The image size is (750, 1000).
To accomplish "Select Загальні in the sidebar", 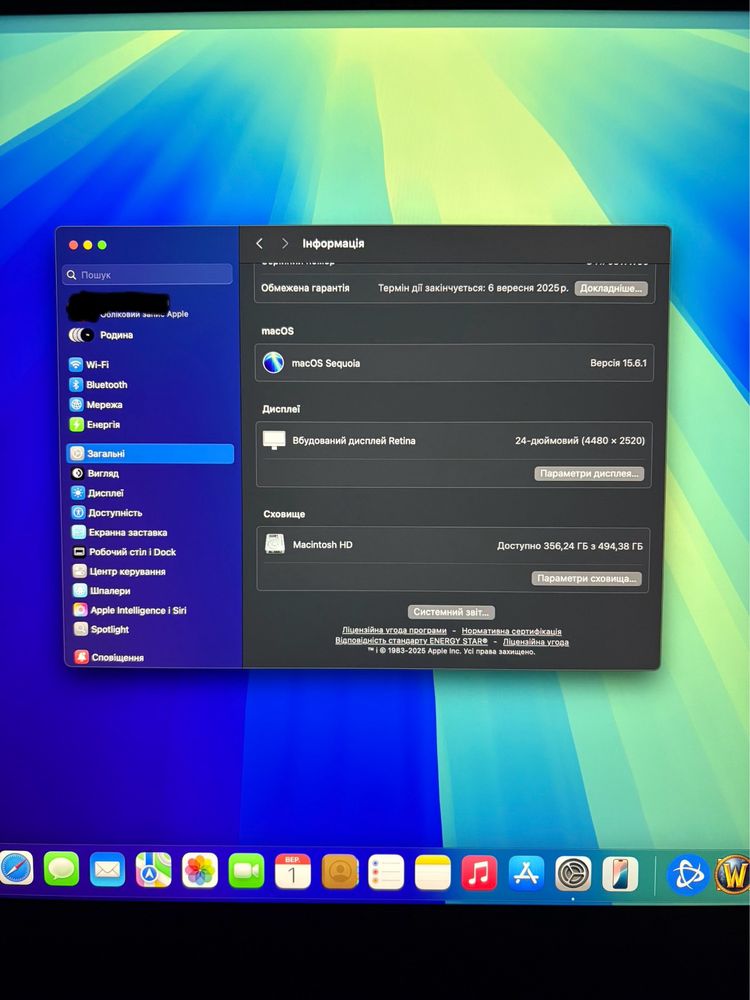I will coord(150,453).
